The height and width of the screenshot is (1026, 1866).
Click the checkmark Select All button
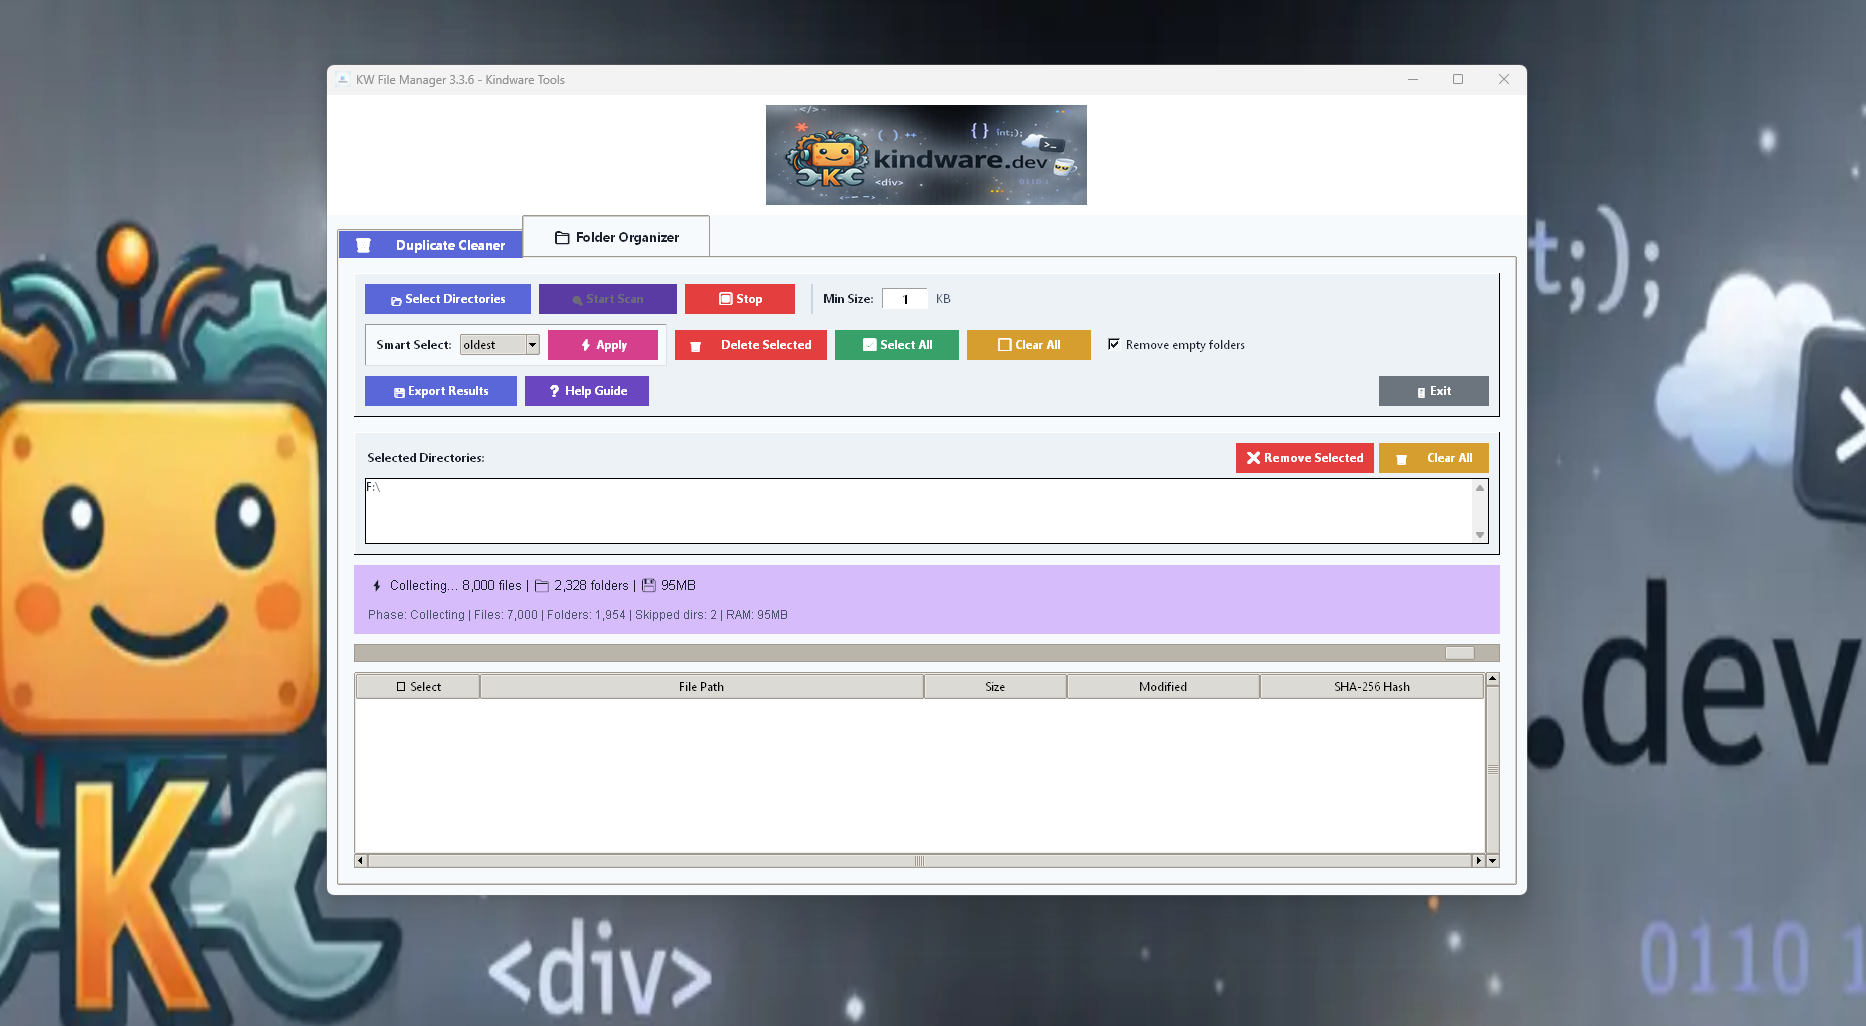click(x=896, y=345)
